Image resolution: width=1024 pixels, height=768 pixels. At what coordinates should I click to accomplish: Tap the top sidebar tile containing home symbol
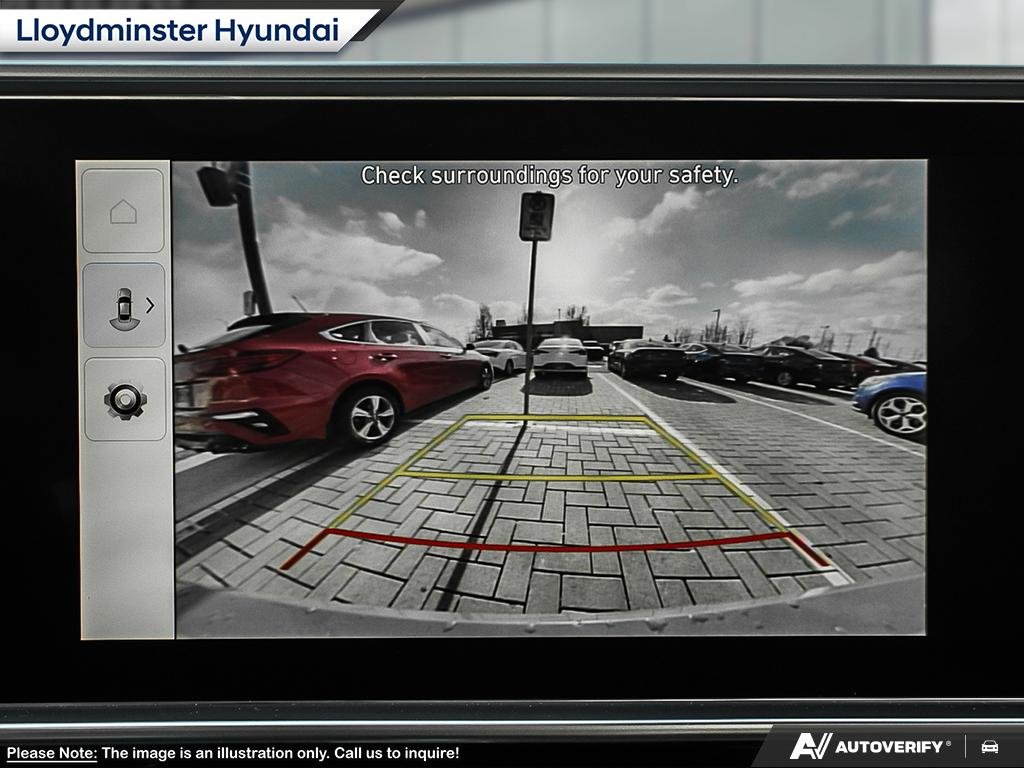click(x=125, y=210)
